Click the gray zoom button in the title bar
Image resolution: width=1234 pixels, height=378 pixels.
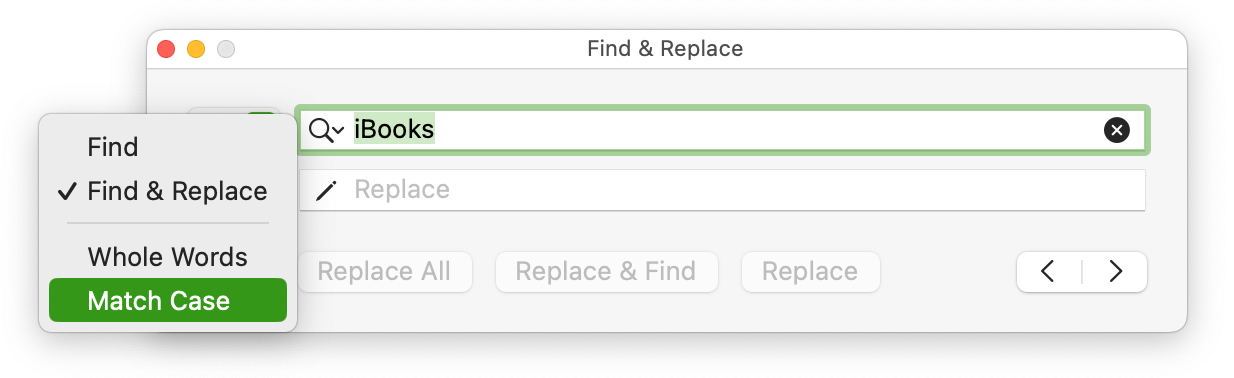(226, 48)
